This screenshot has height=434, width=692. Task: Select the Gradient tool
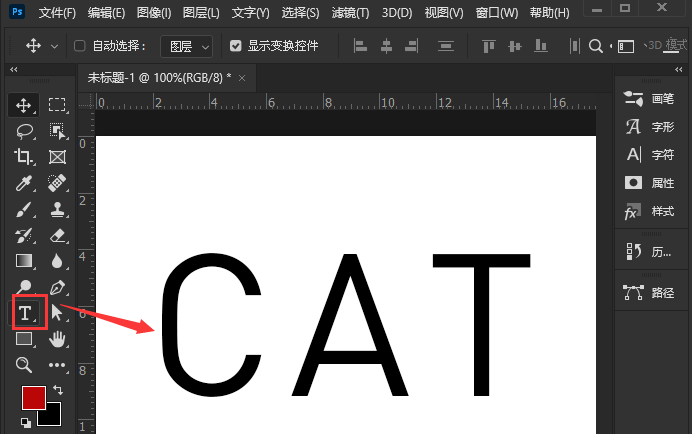click(x=24, y=261)
